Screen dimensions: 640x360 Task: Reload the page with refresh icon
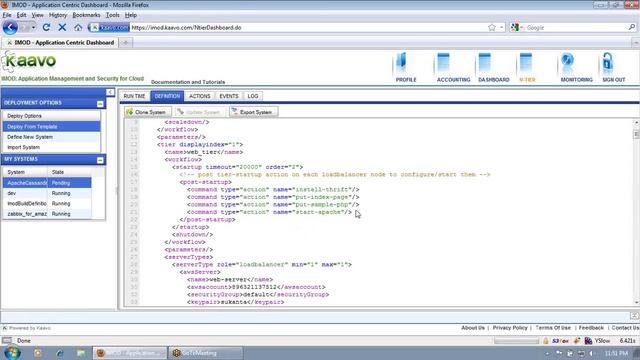[x=46, y=27]
